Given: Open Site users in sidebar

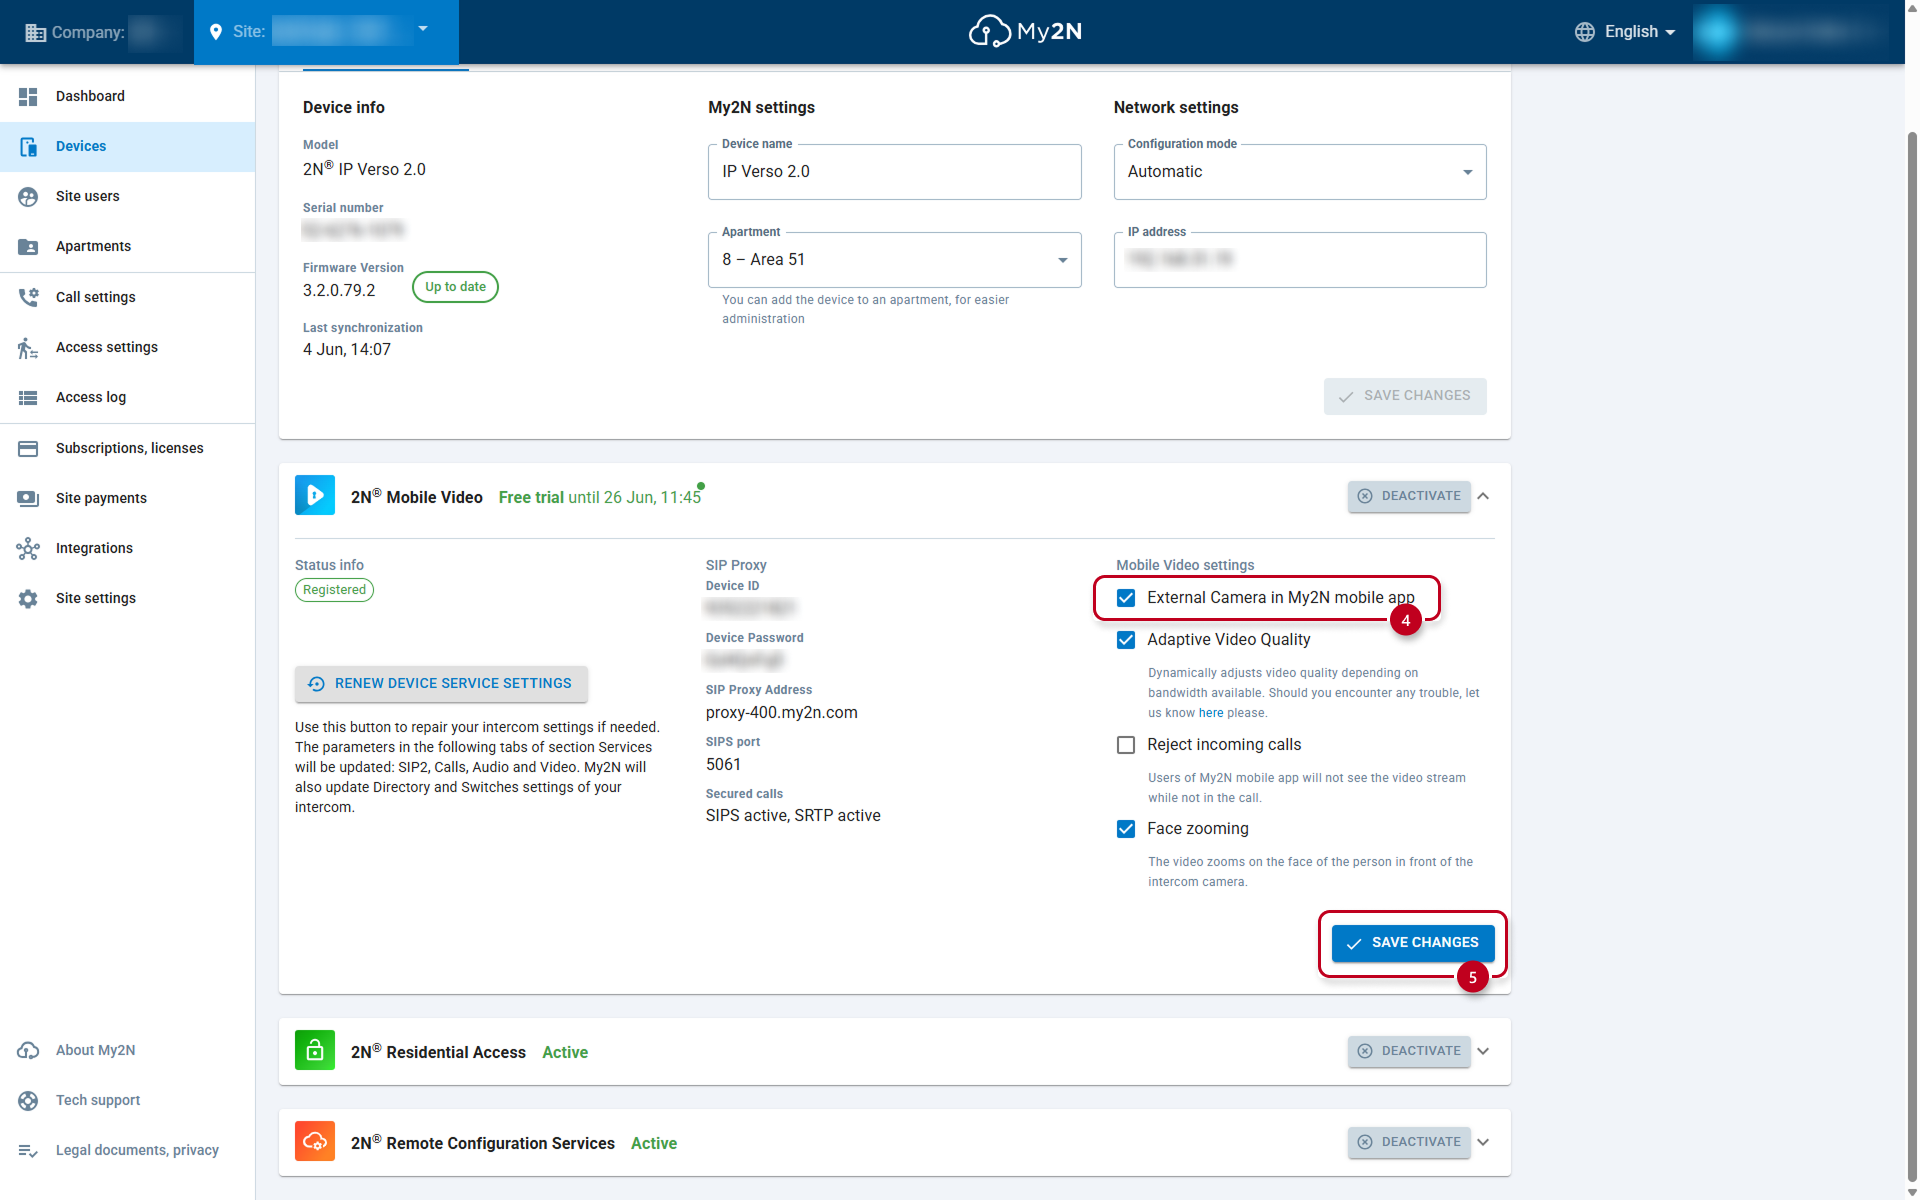Looking at the screenshot, I should [x=127, y=196].
